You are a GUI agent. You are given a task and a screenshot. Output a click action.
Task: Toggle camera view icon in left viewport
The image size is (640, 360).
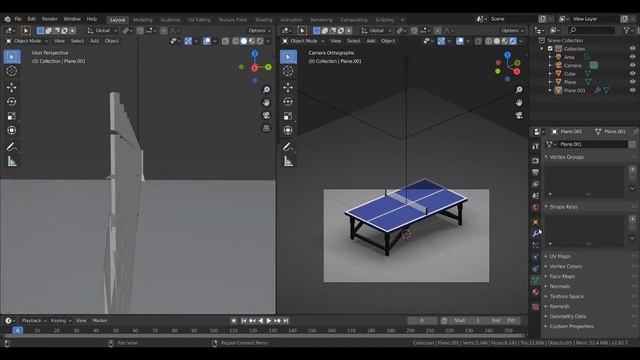266,115
